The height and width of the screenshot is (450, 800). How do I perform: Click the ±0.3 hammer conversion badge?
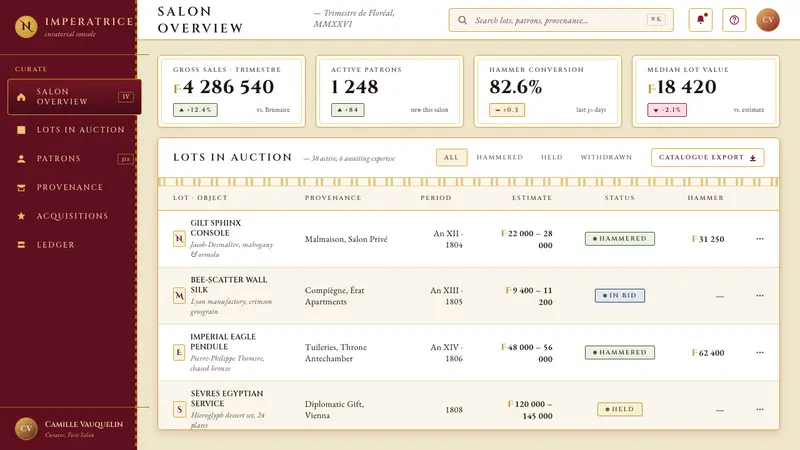coord(507,110)
